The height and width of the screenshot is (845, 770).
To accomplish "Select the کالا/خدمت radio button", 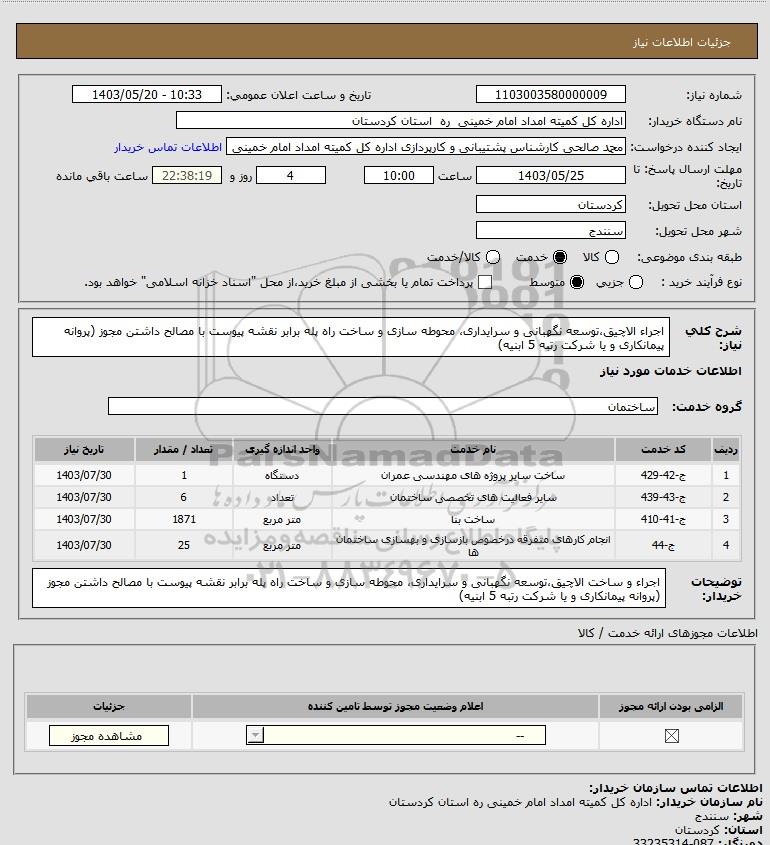I will [x=492, y=258].
